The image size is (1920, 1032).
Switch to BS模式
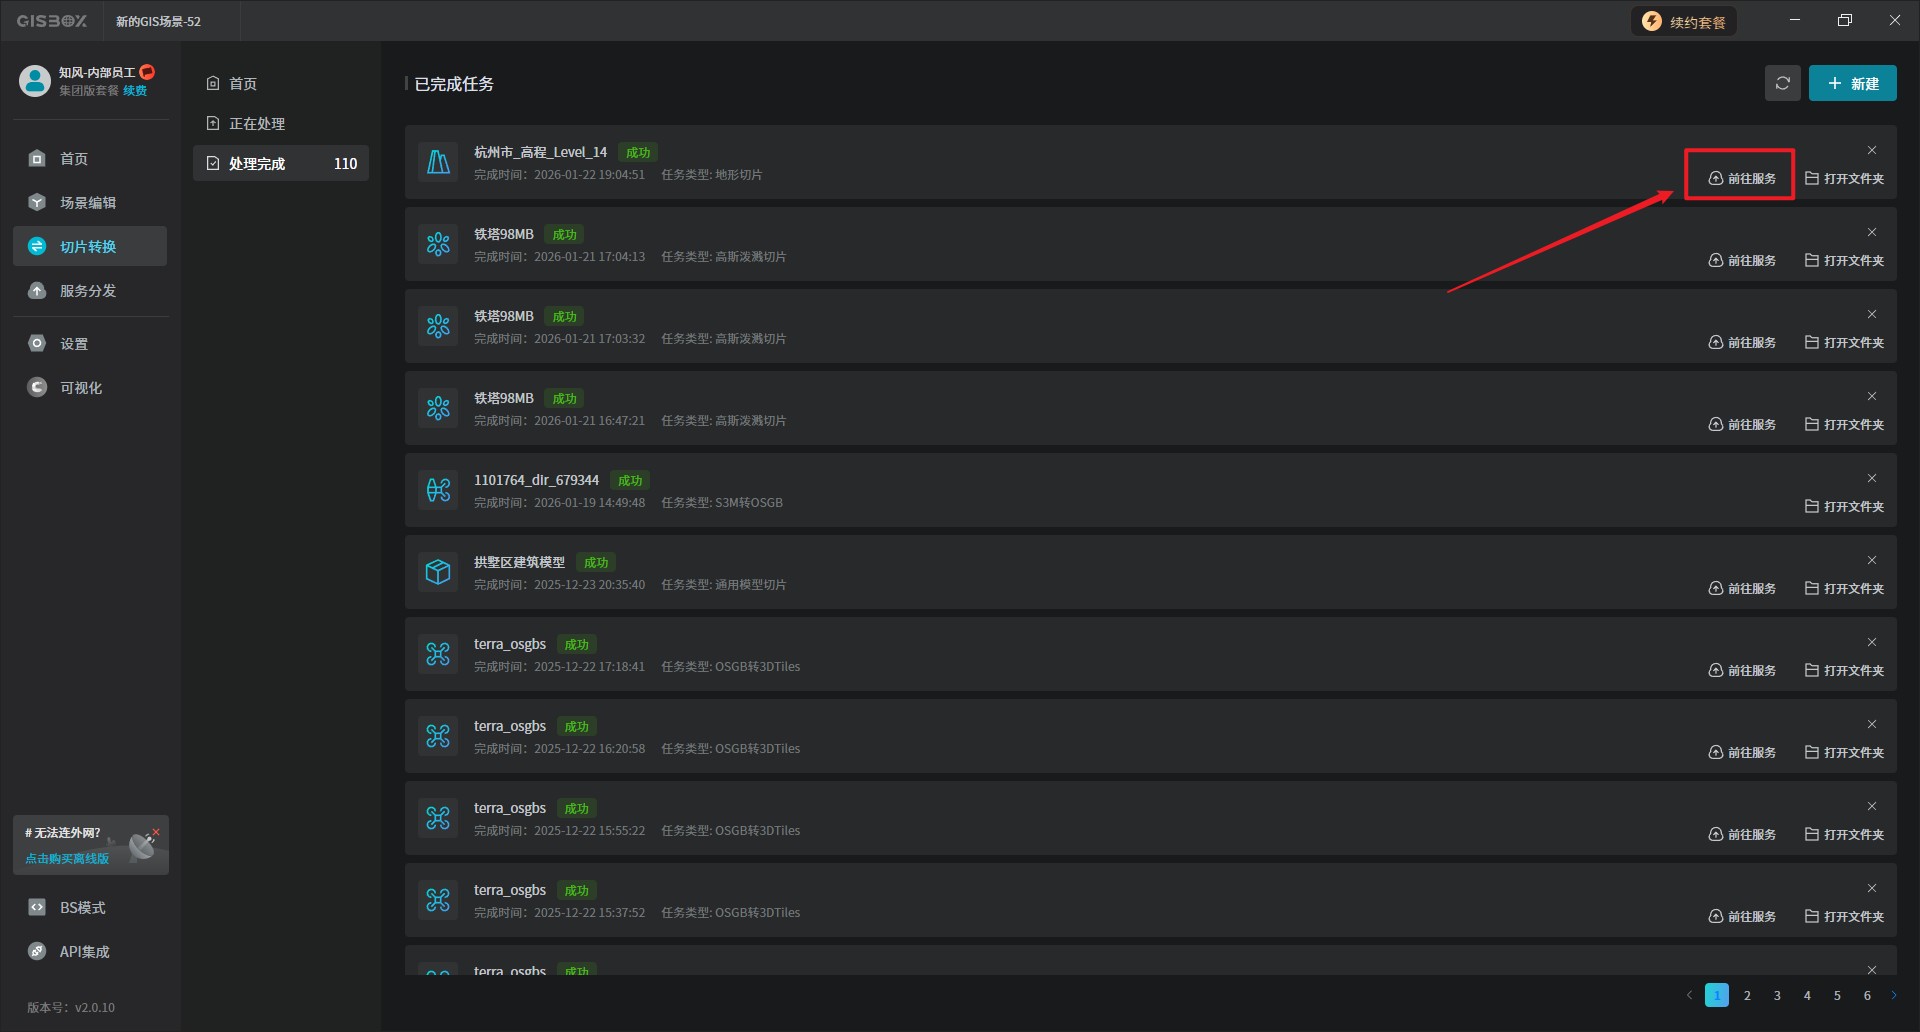(x=82, y=908)
